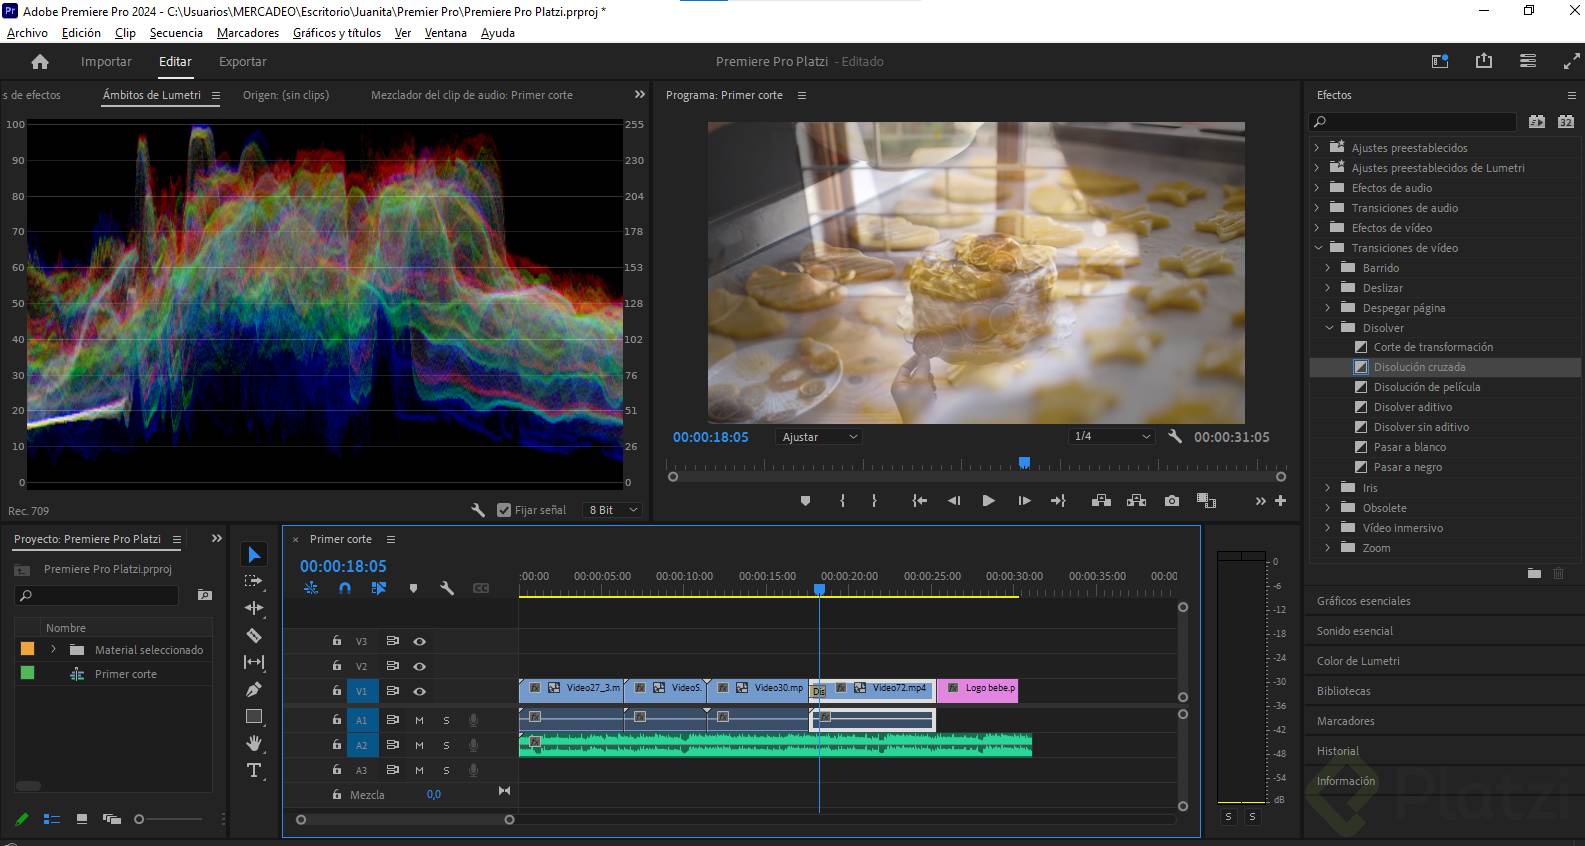Select the Pasar a negro transition

(1407, 467)
